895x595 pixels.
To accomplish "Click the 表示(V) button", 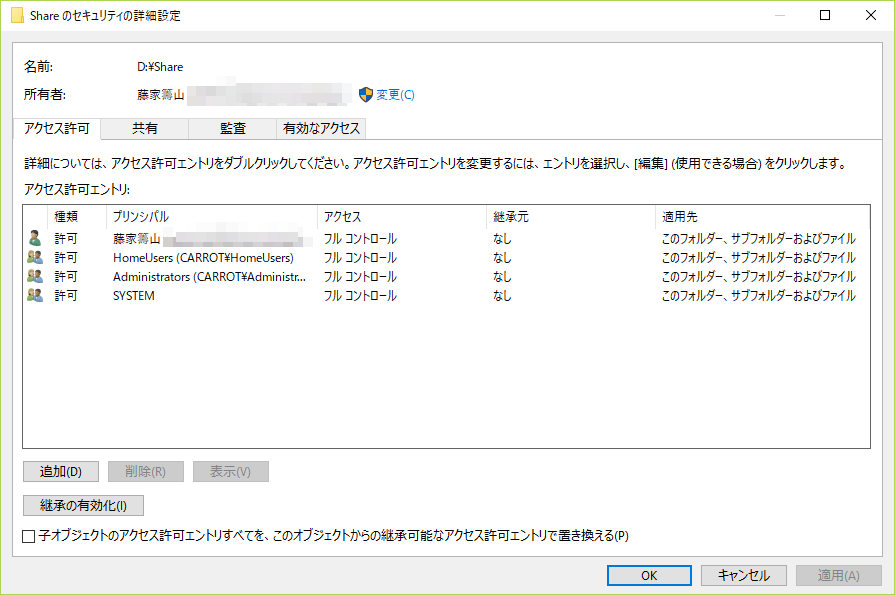I will coord(230,470).
